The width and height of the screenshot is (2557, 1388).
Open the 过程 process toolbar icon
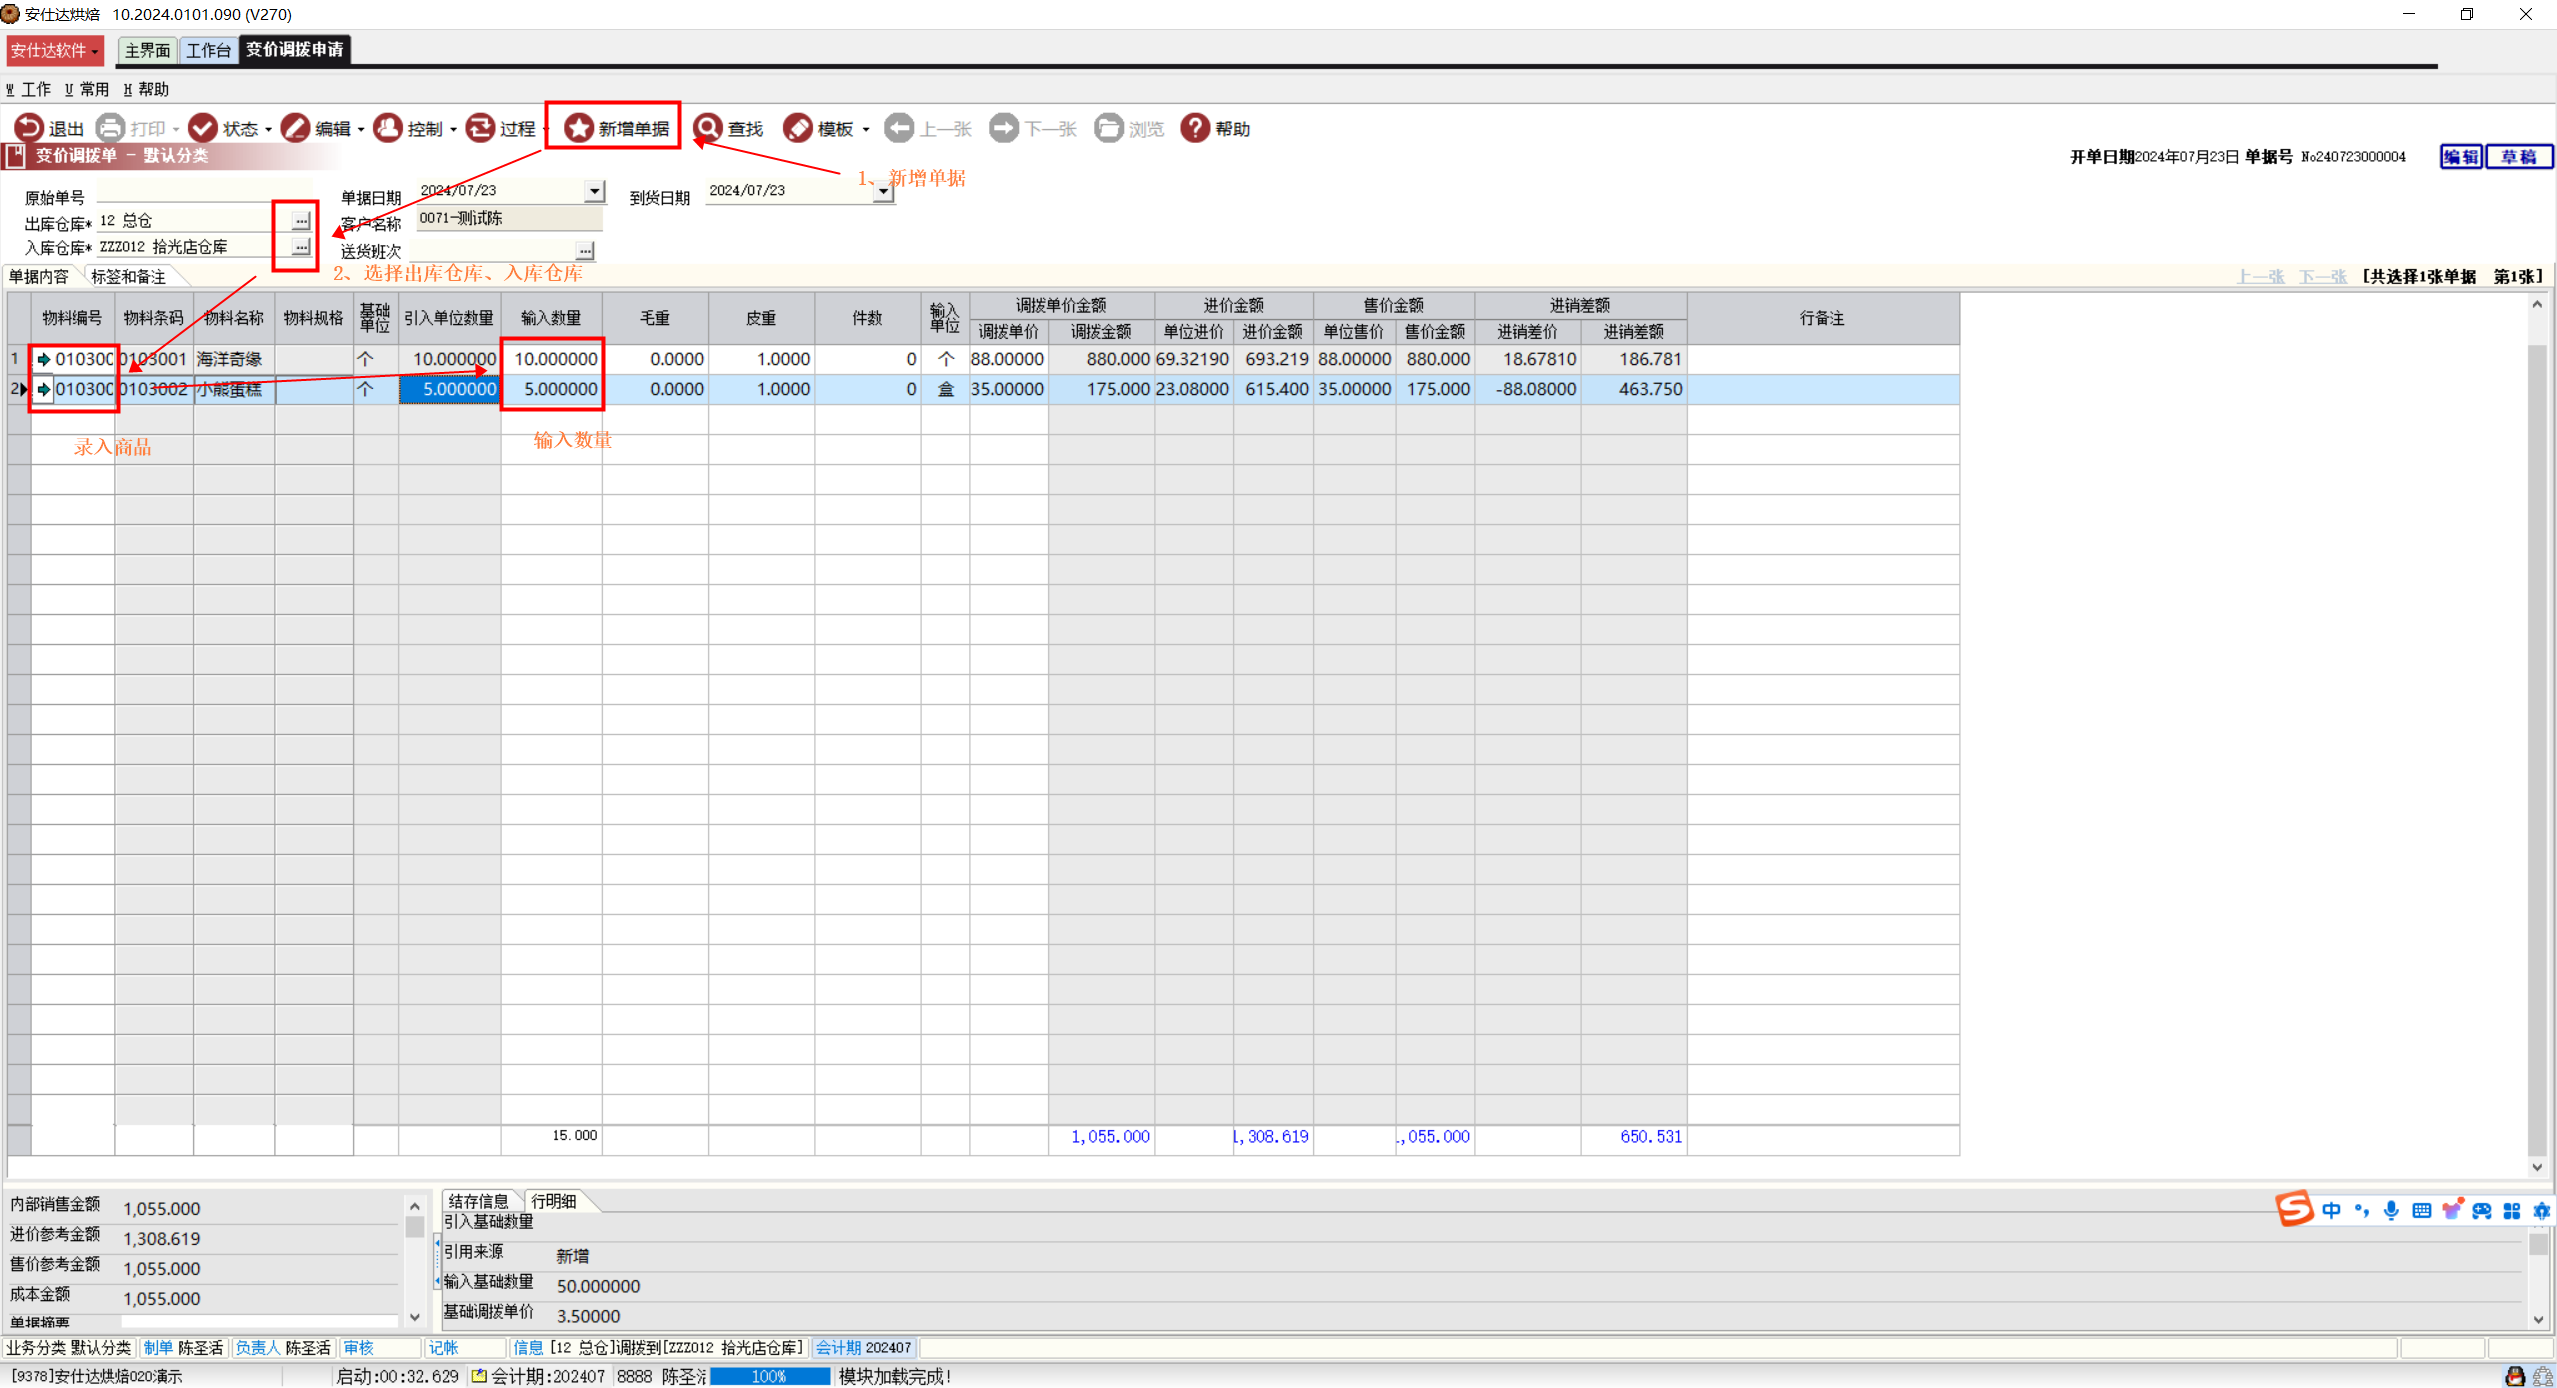point(481,128)
